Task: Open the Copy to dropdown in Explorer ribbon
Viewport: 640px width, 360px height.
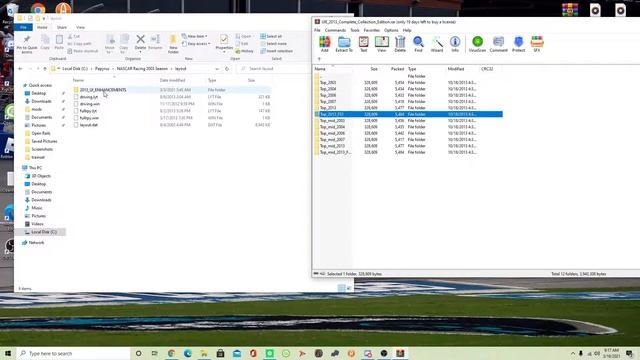Action: click(124, 44)
